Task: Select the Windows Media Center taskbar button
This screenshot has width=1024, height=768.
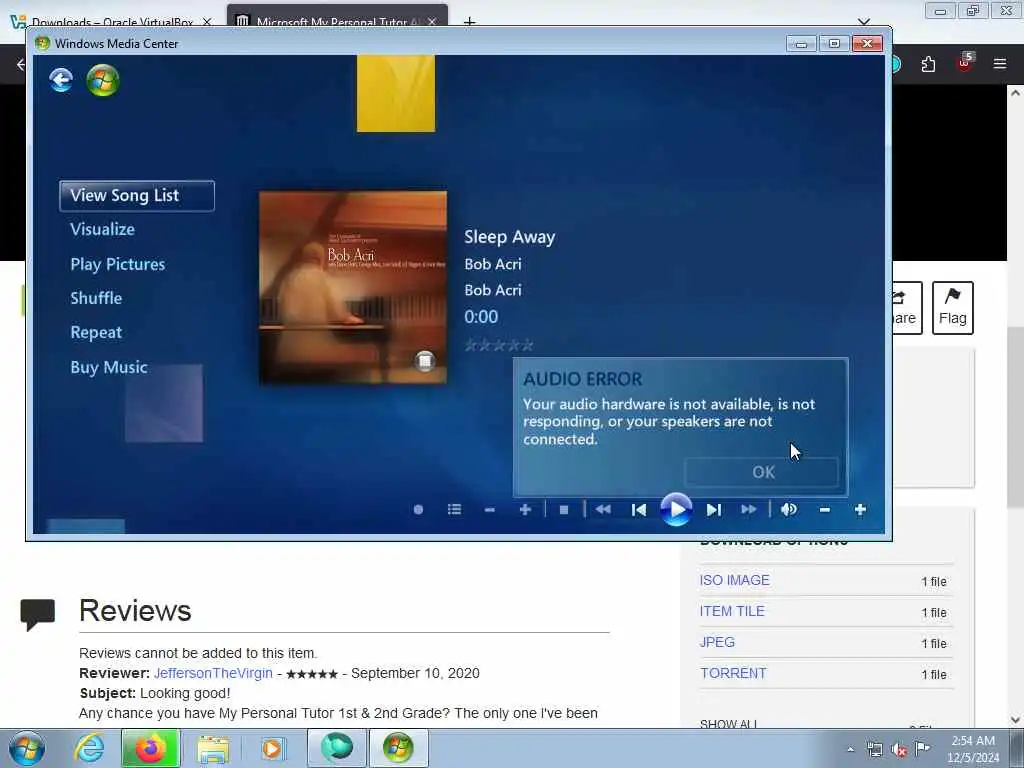Action: 398,748
